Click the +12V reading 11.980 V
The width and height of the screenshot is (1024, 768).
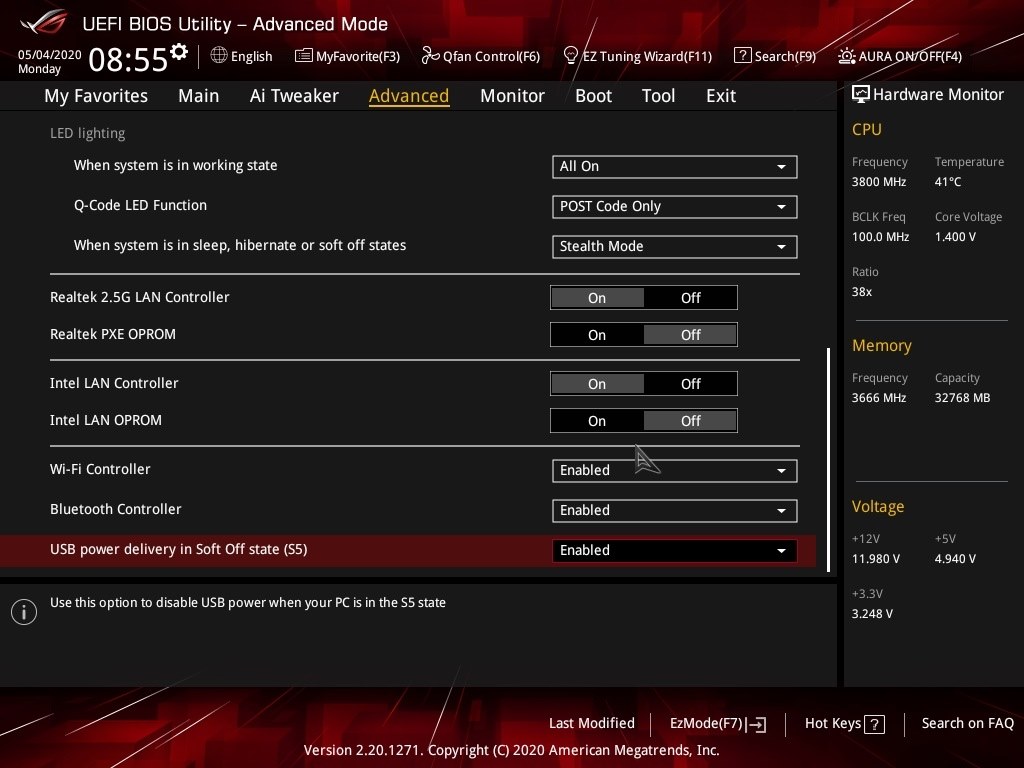[876, 559]
